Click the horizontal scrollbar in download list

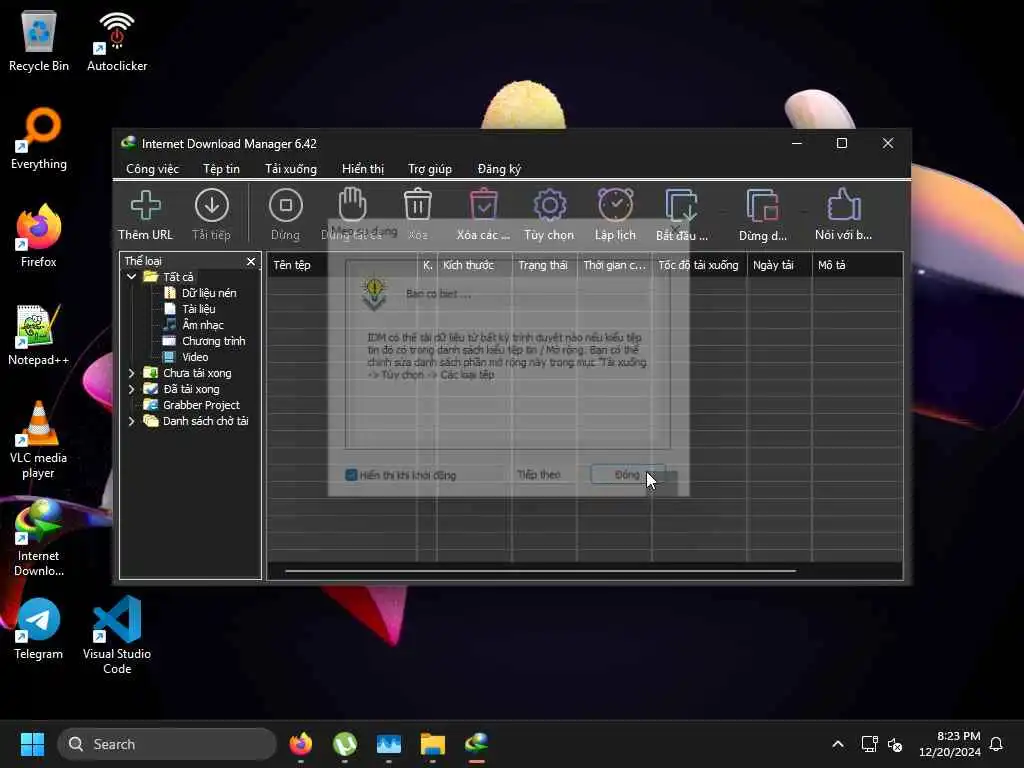[x=540, y=571]
